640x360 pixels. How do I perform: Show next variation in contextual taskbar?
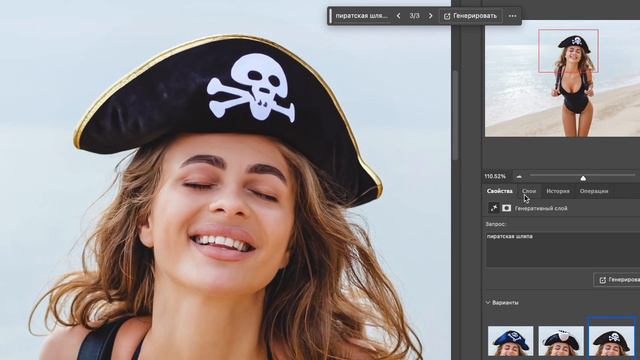430,16
